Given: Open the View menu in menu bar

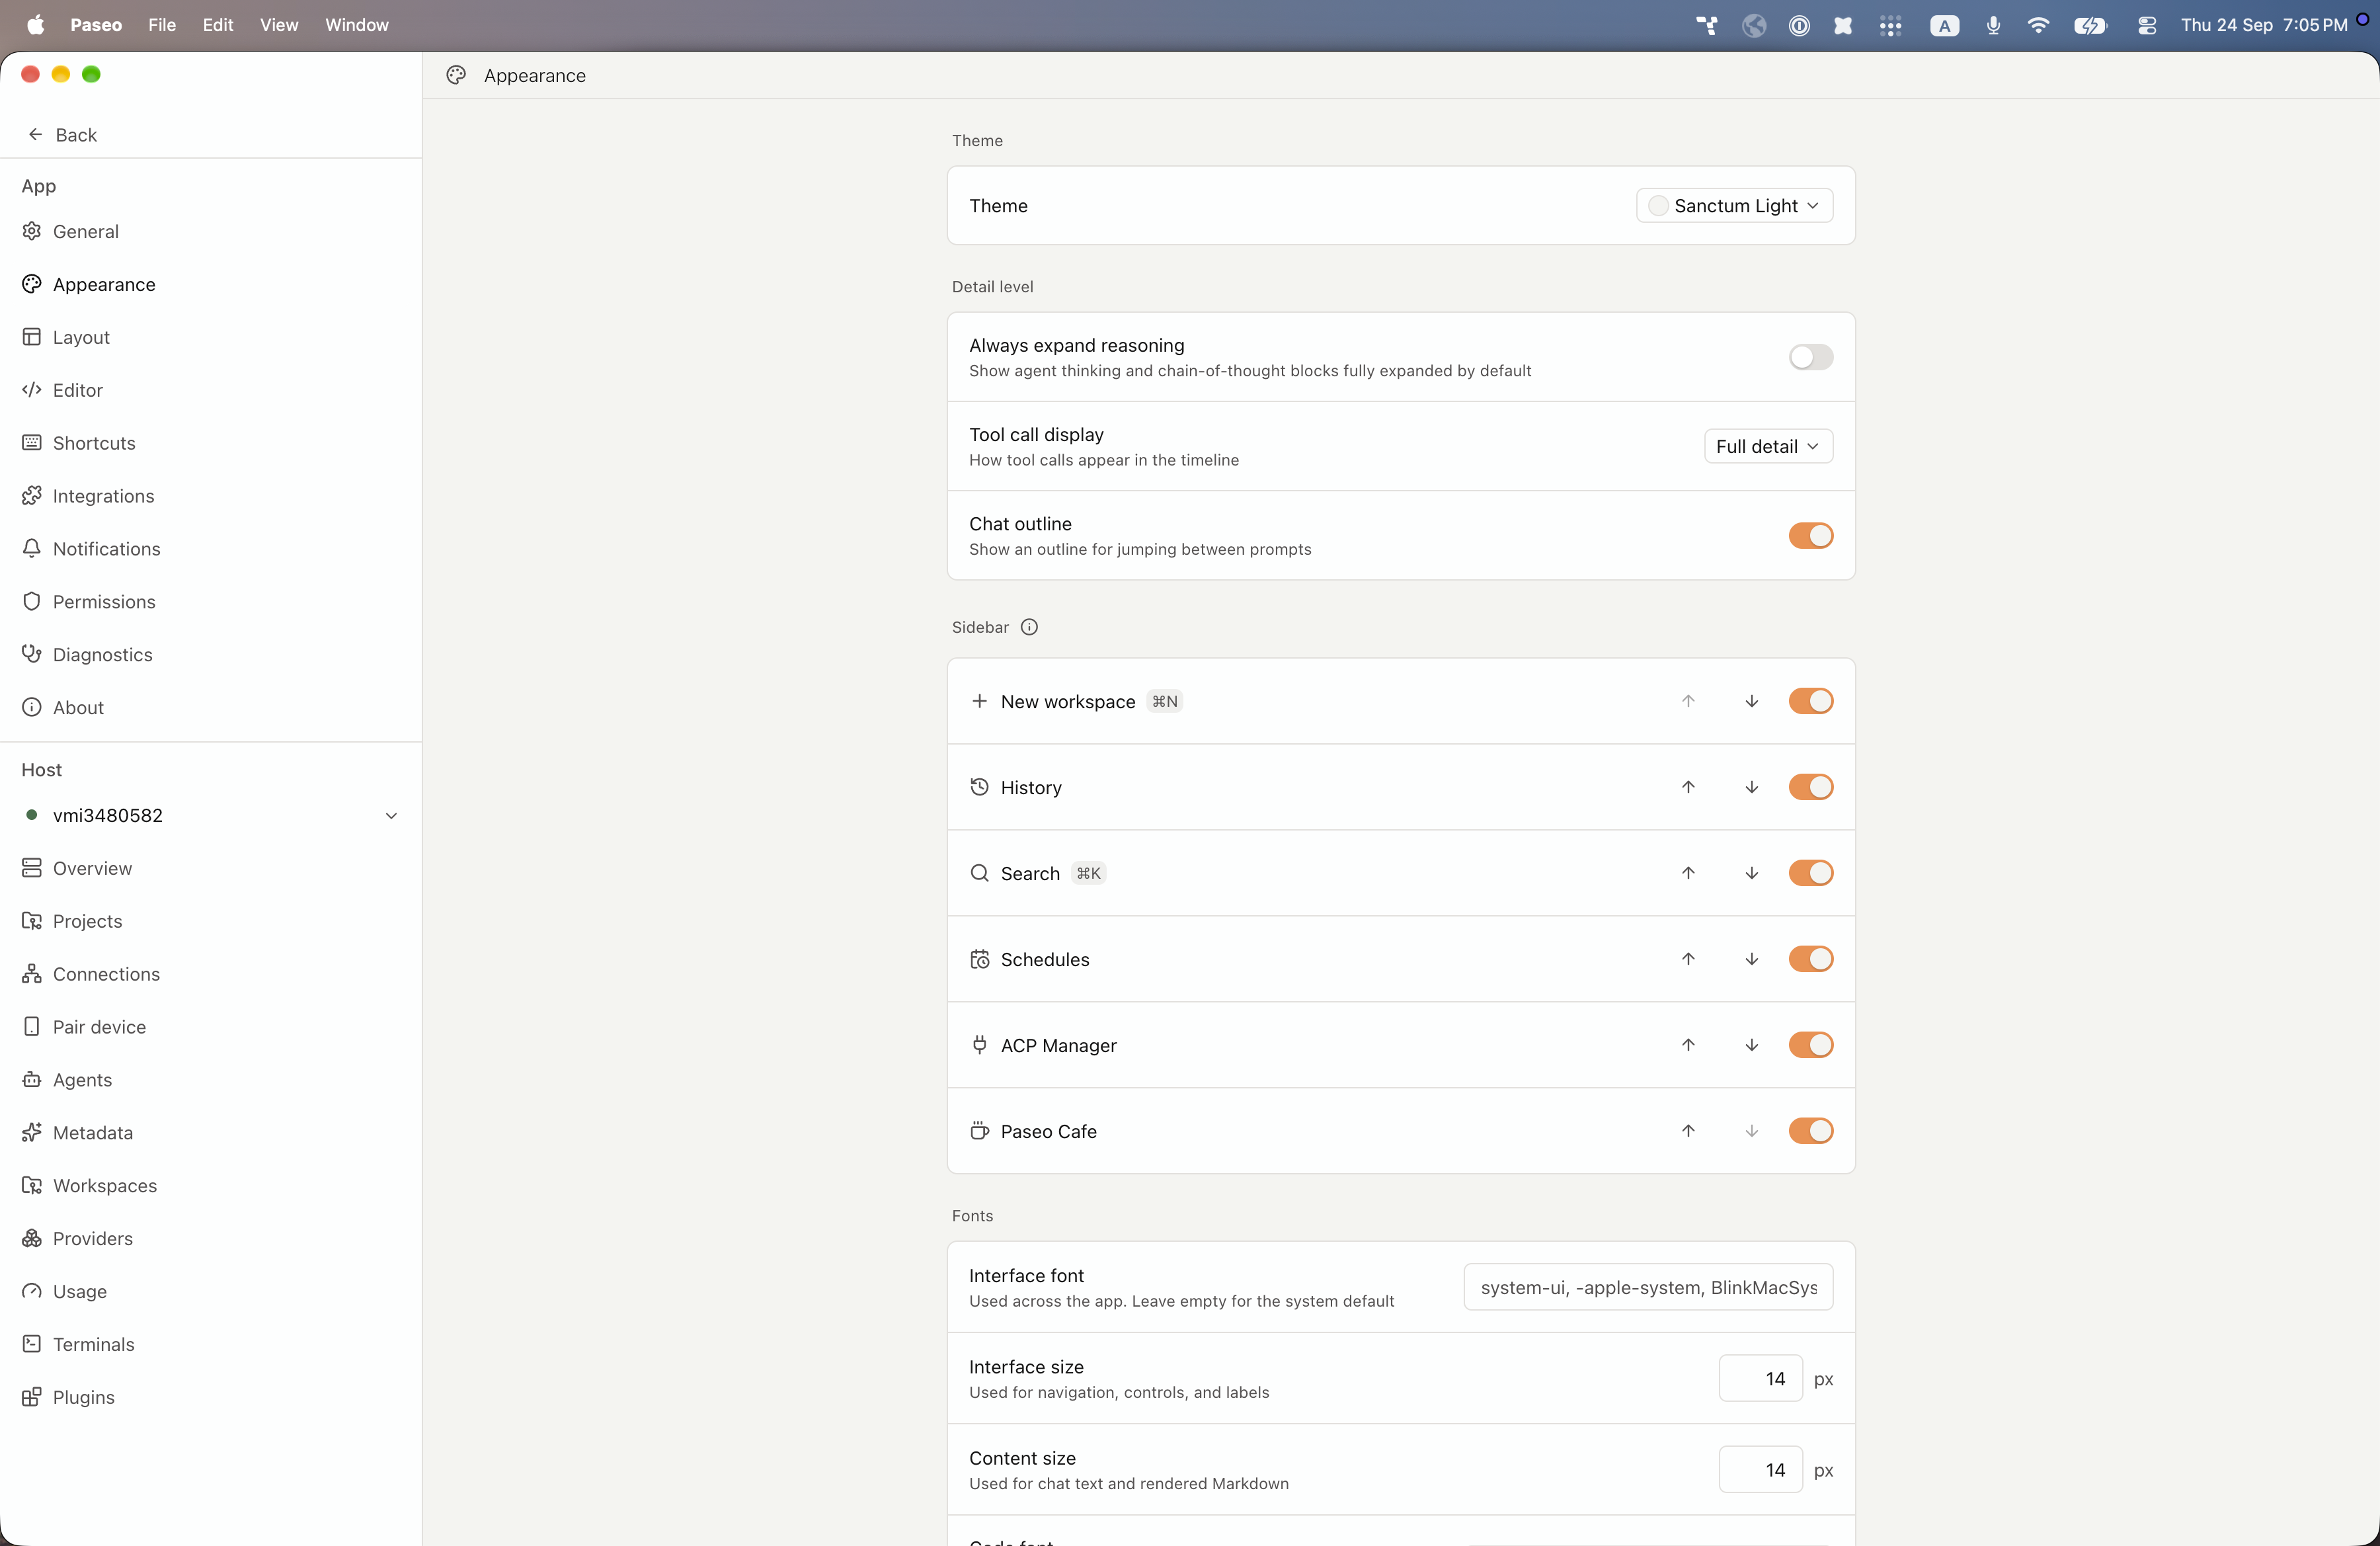Looking at the screenshot, I should [279, 25].
